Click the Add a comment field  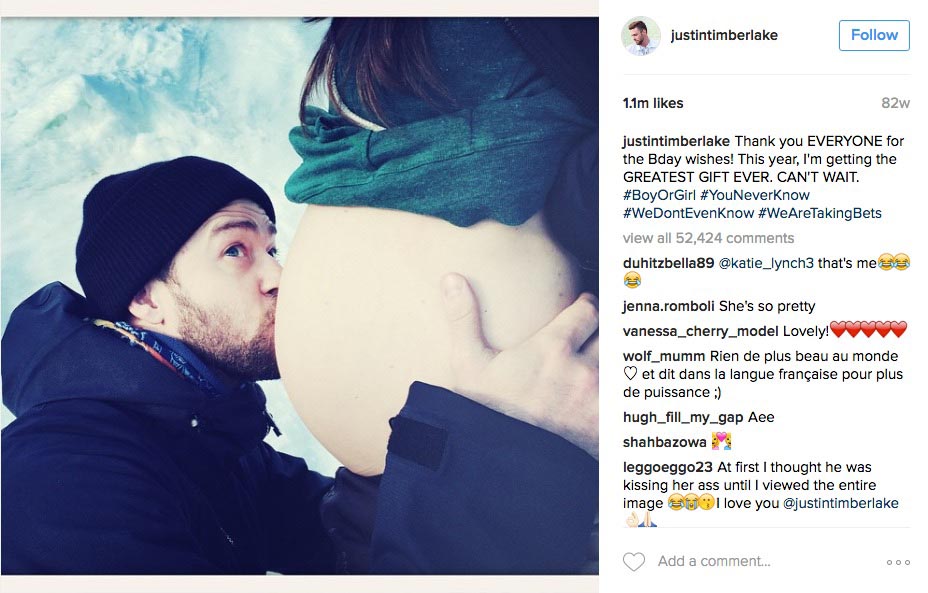tap(714, 561)
